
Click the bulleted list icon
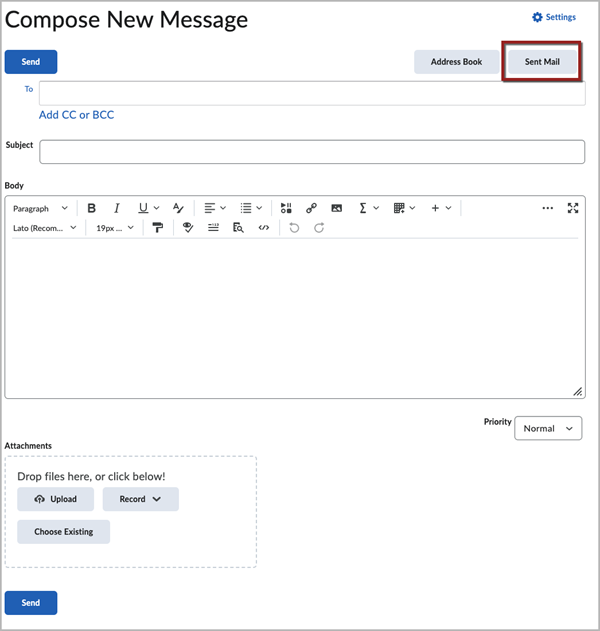point(246,208)
